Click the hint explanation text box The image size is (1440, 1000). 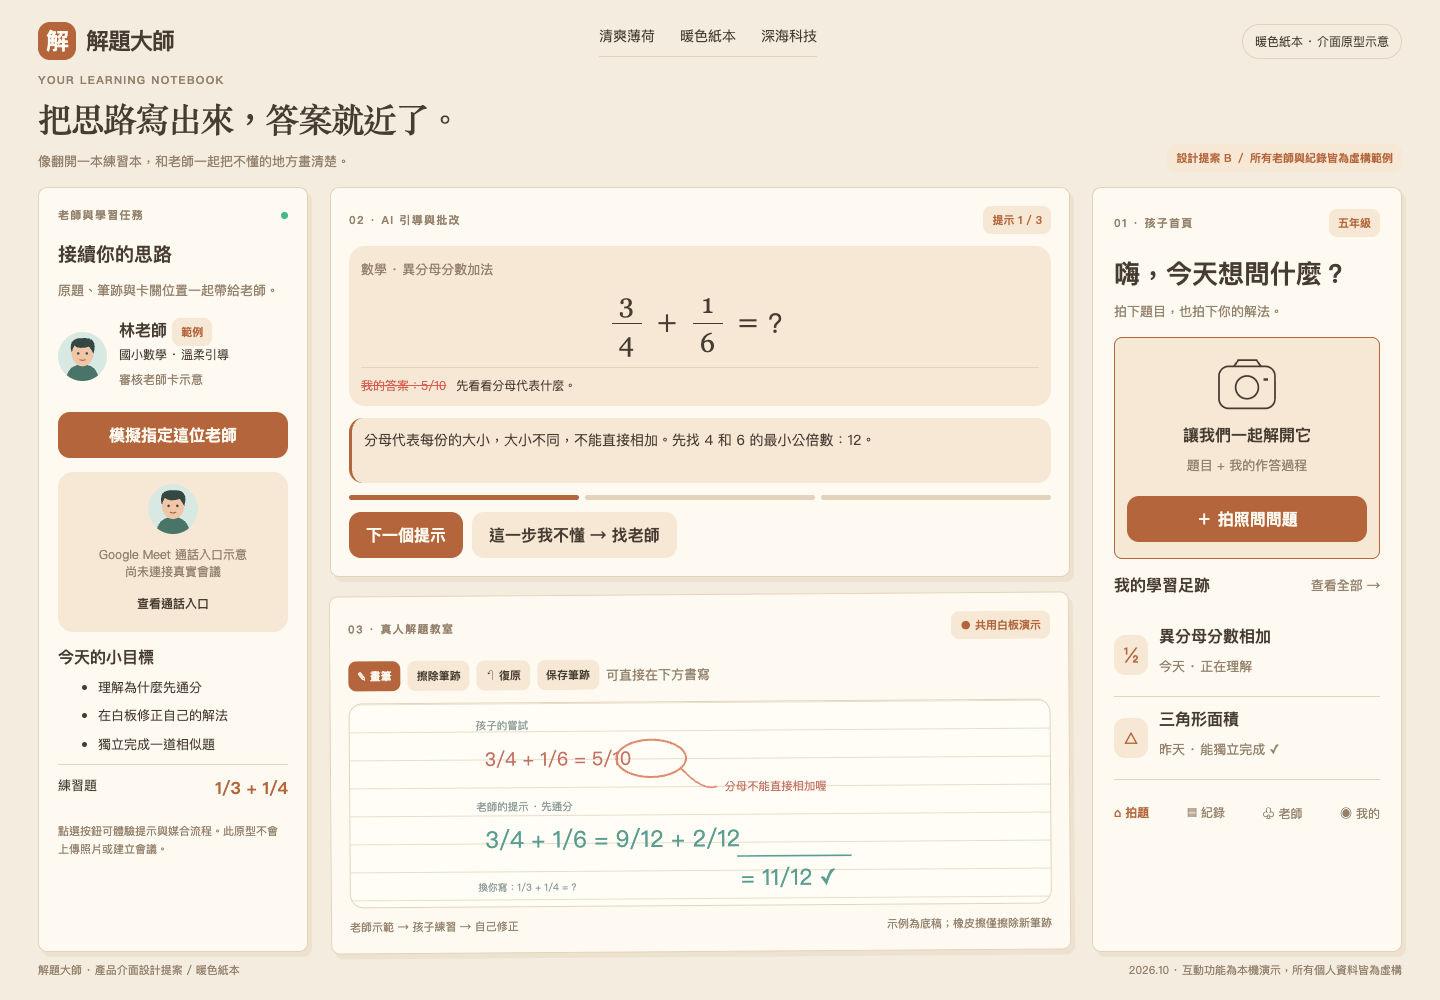[x=700, y=450]
